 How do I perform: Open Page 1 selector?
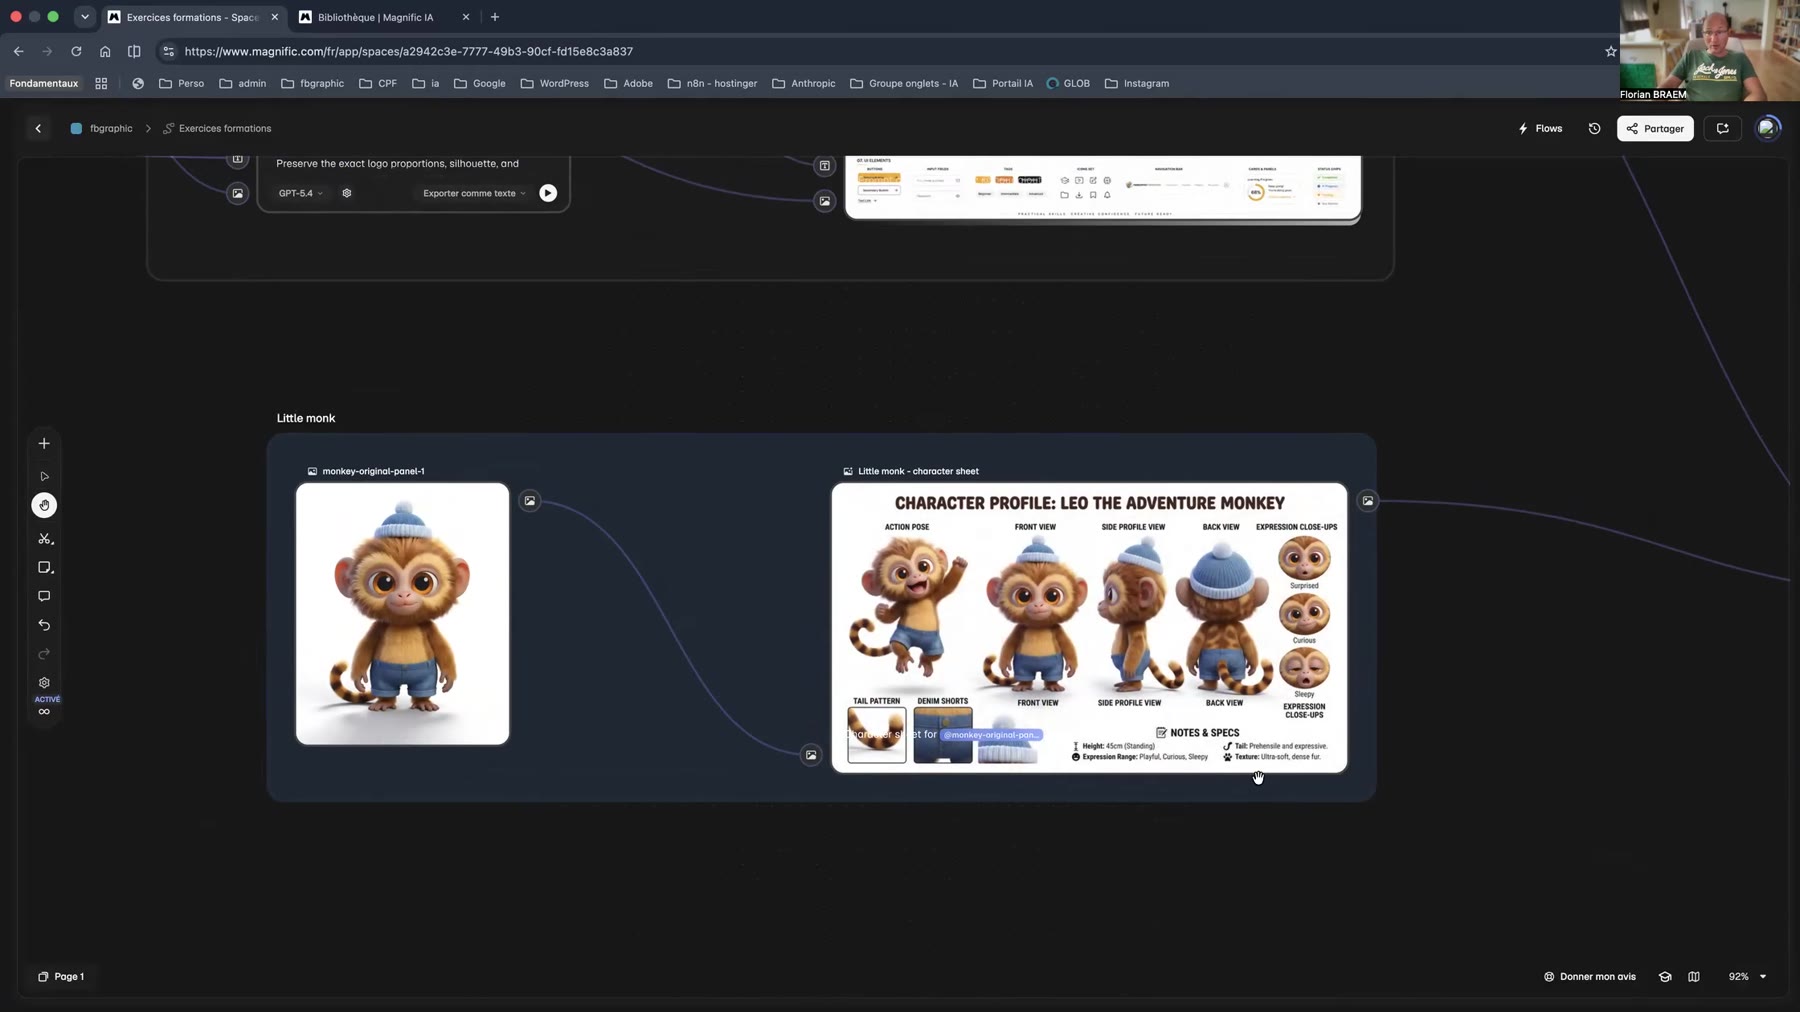[61, 976]
